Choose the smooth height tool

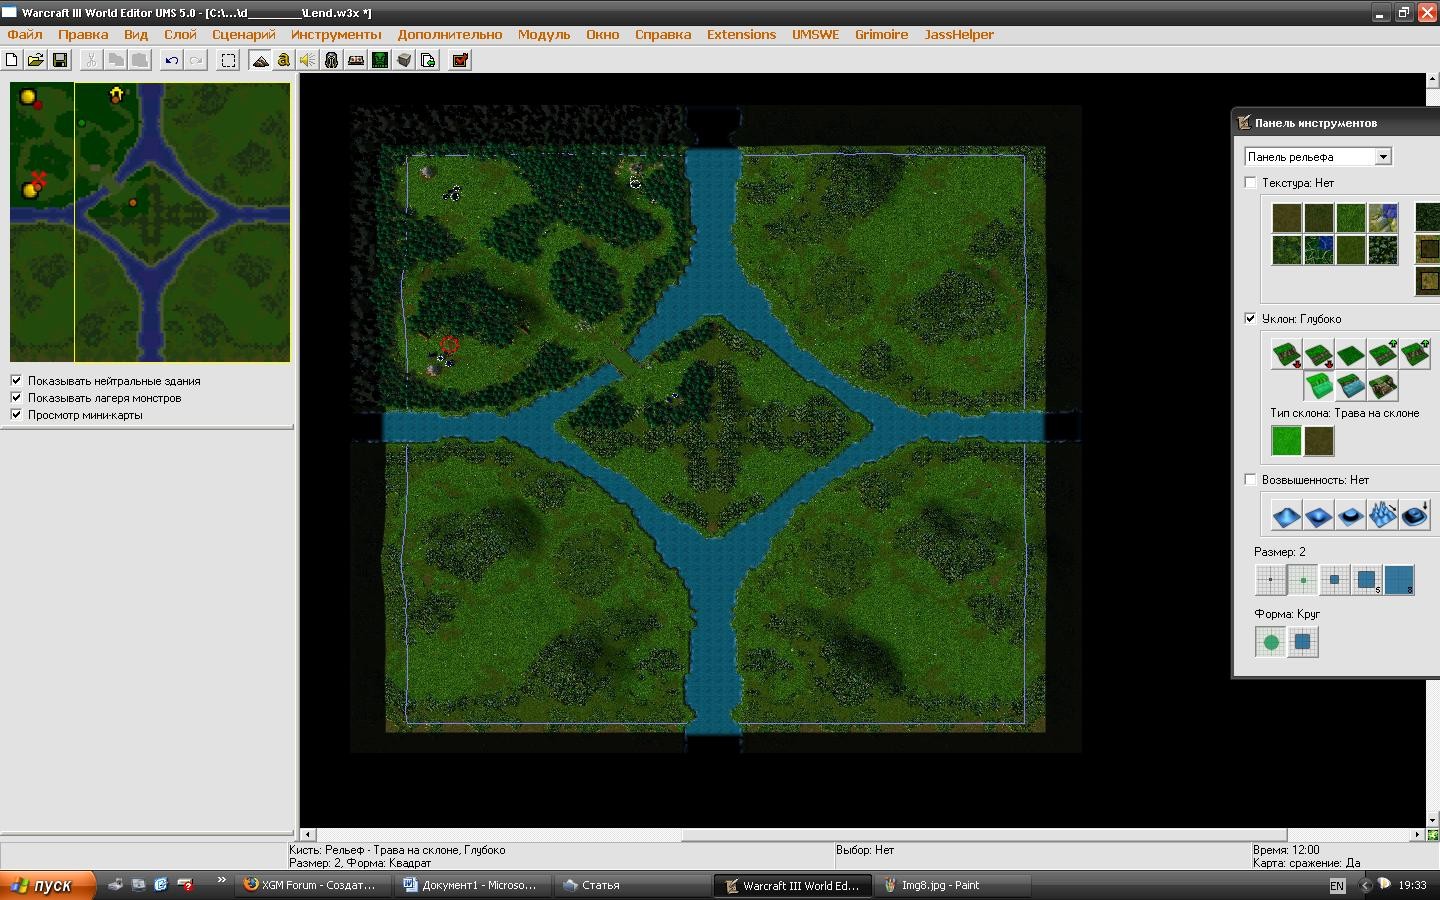point(1414,515)
